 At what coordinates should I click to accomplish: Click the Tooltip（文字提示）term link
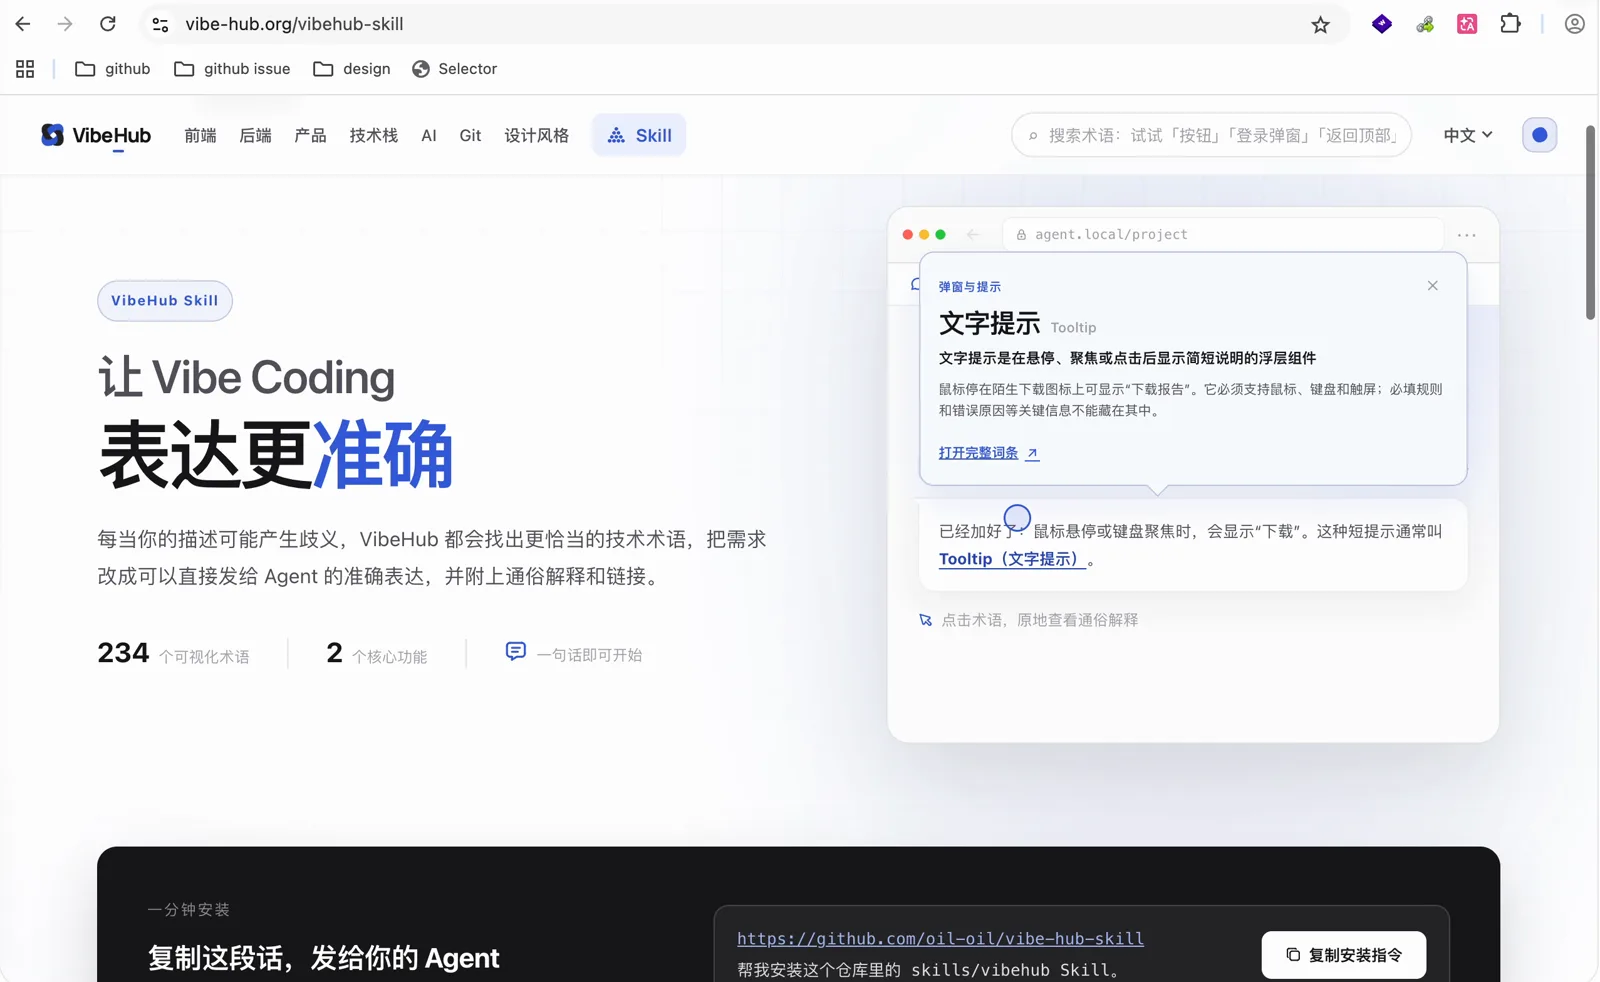pos(1012,559)
